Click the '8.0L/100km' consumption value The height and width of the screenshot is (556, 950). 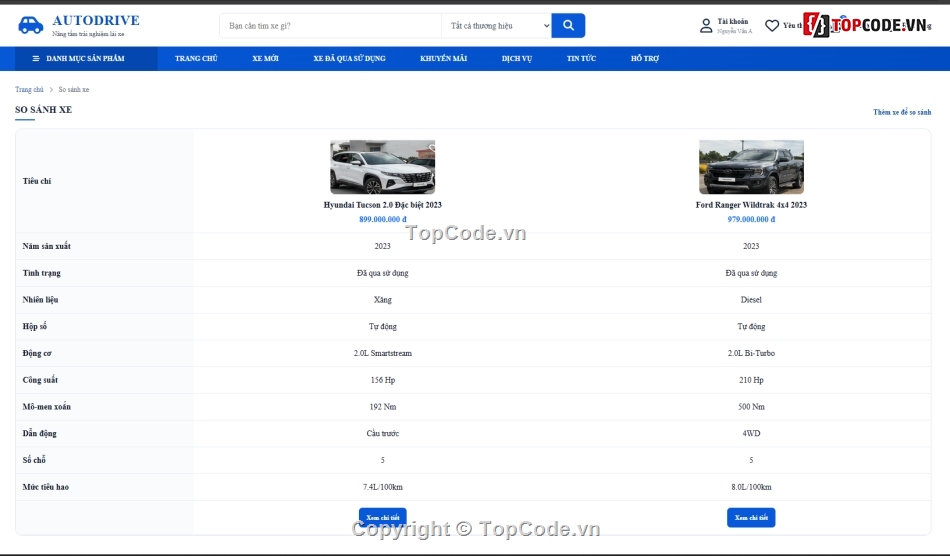[x=751, y=487]
